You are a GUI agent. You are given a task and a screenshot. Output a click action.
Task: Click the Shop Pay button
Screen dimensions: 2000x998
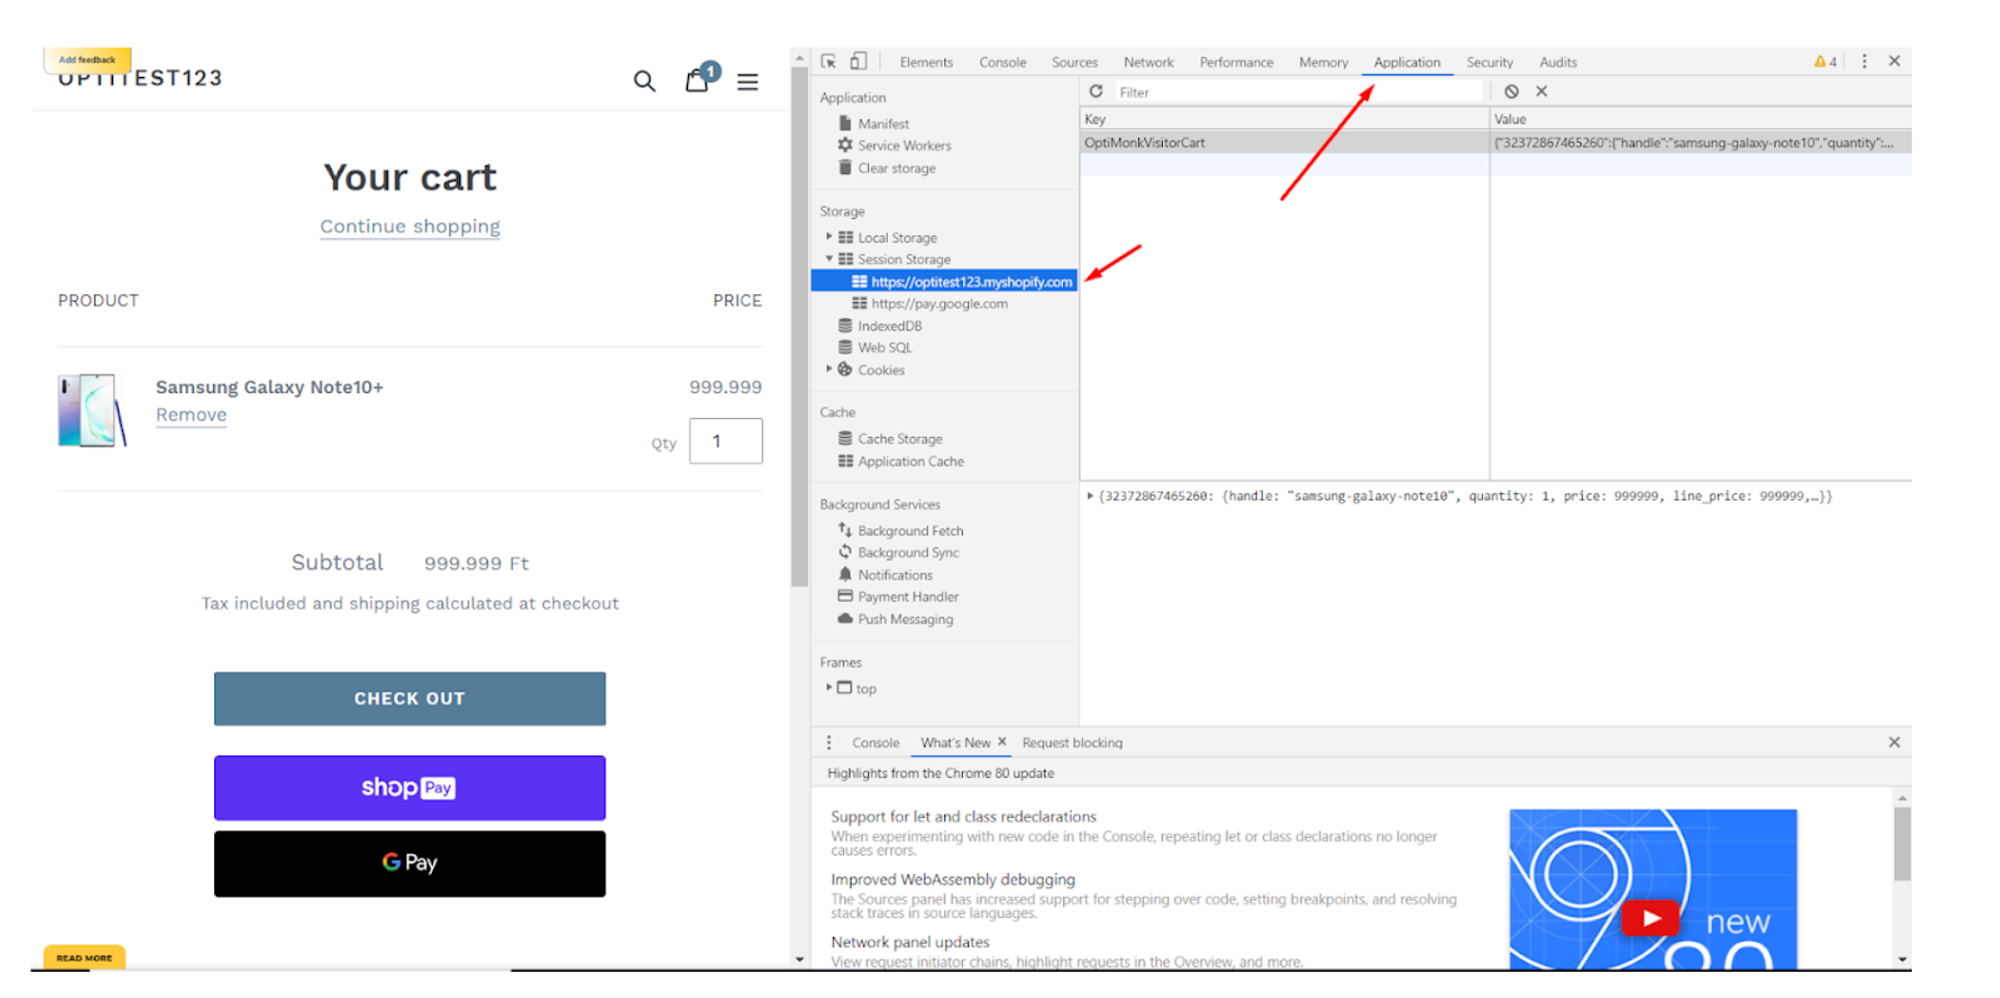click(x=410, y=788)
